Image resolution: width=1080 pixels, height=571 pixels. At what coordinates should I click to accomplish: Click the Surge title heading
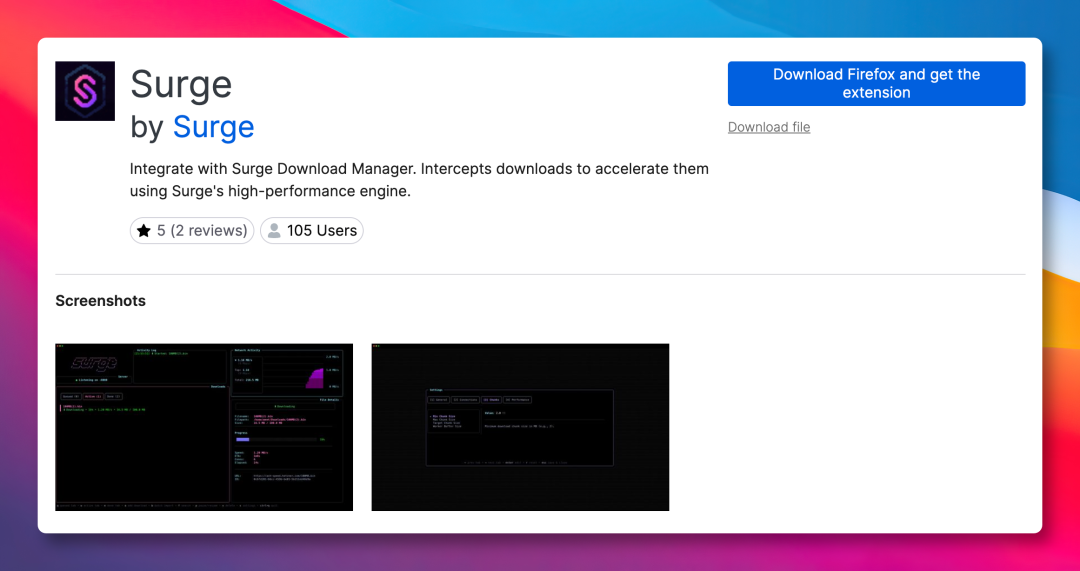click(181, 85)
